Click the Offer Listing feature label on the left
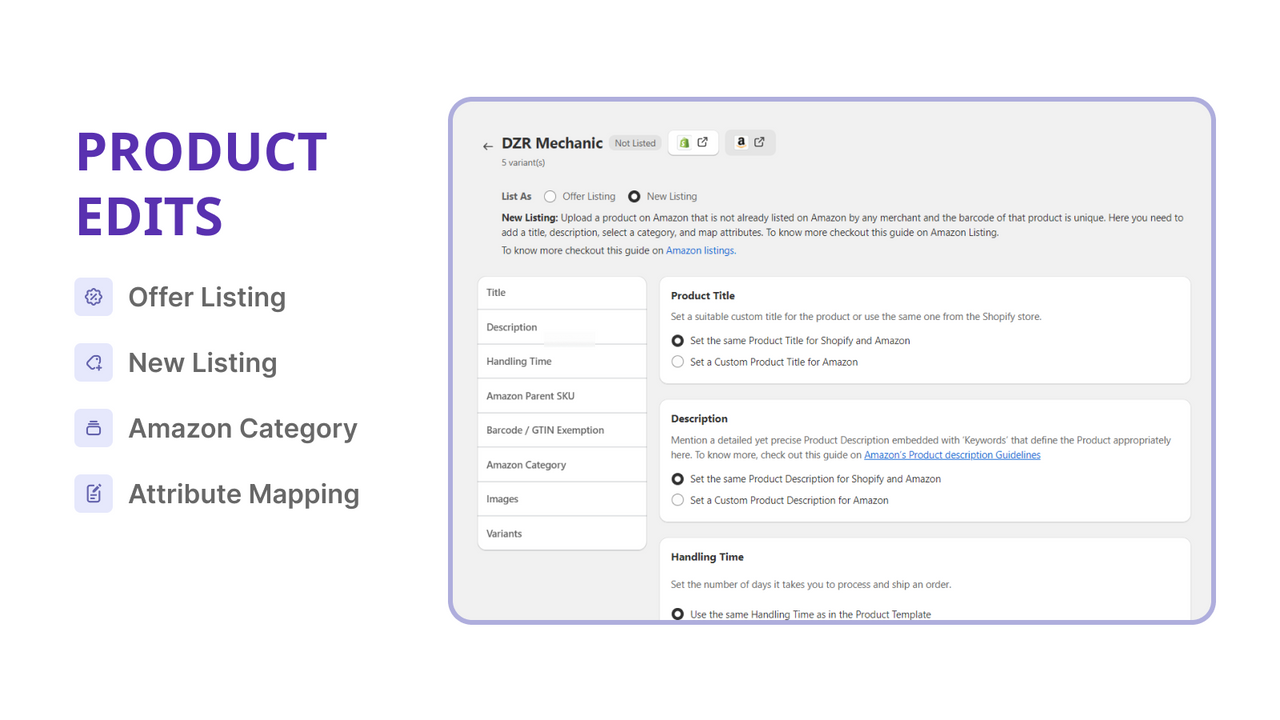 (207, 297)
